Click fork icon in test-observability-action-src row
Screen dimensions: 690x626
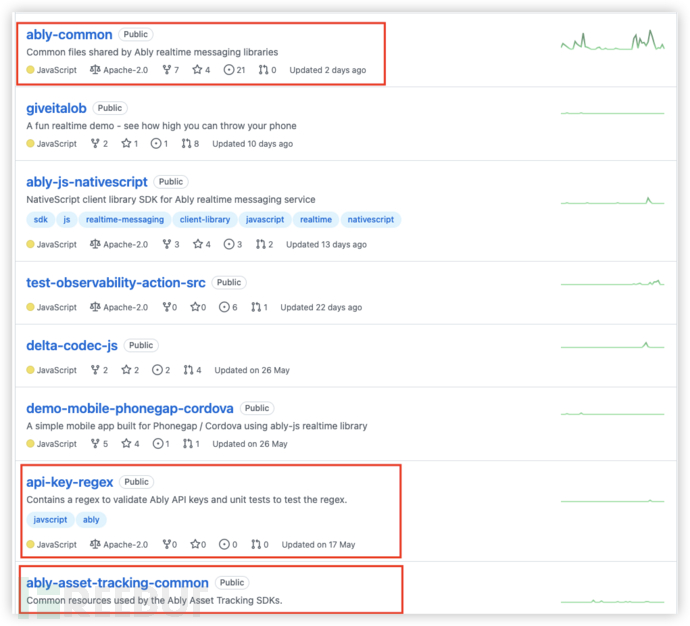pos(167,307)
